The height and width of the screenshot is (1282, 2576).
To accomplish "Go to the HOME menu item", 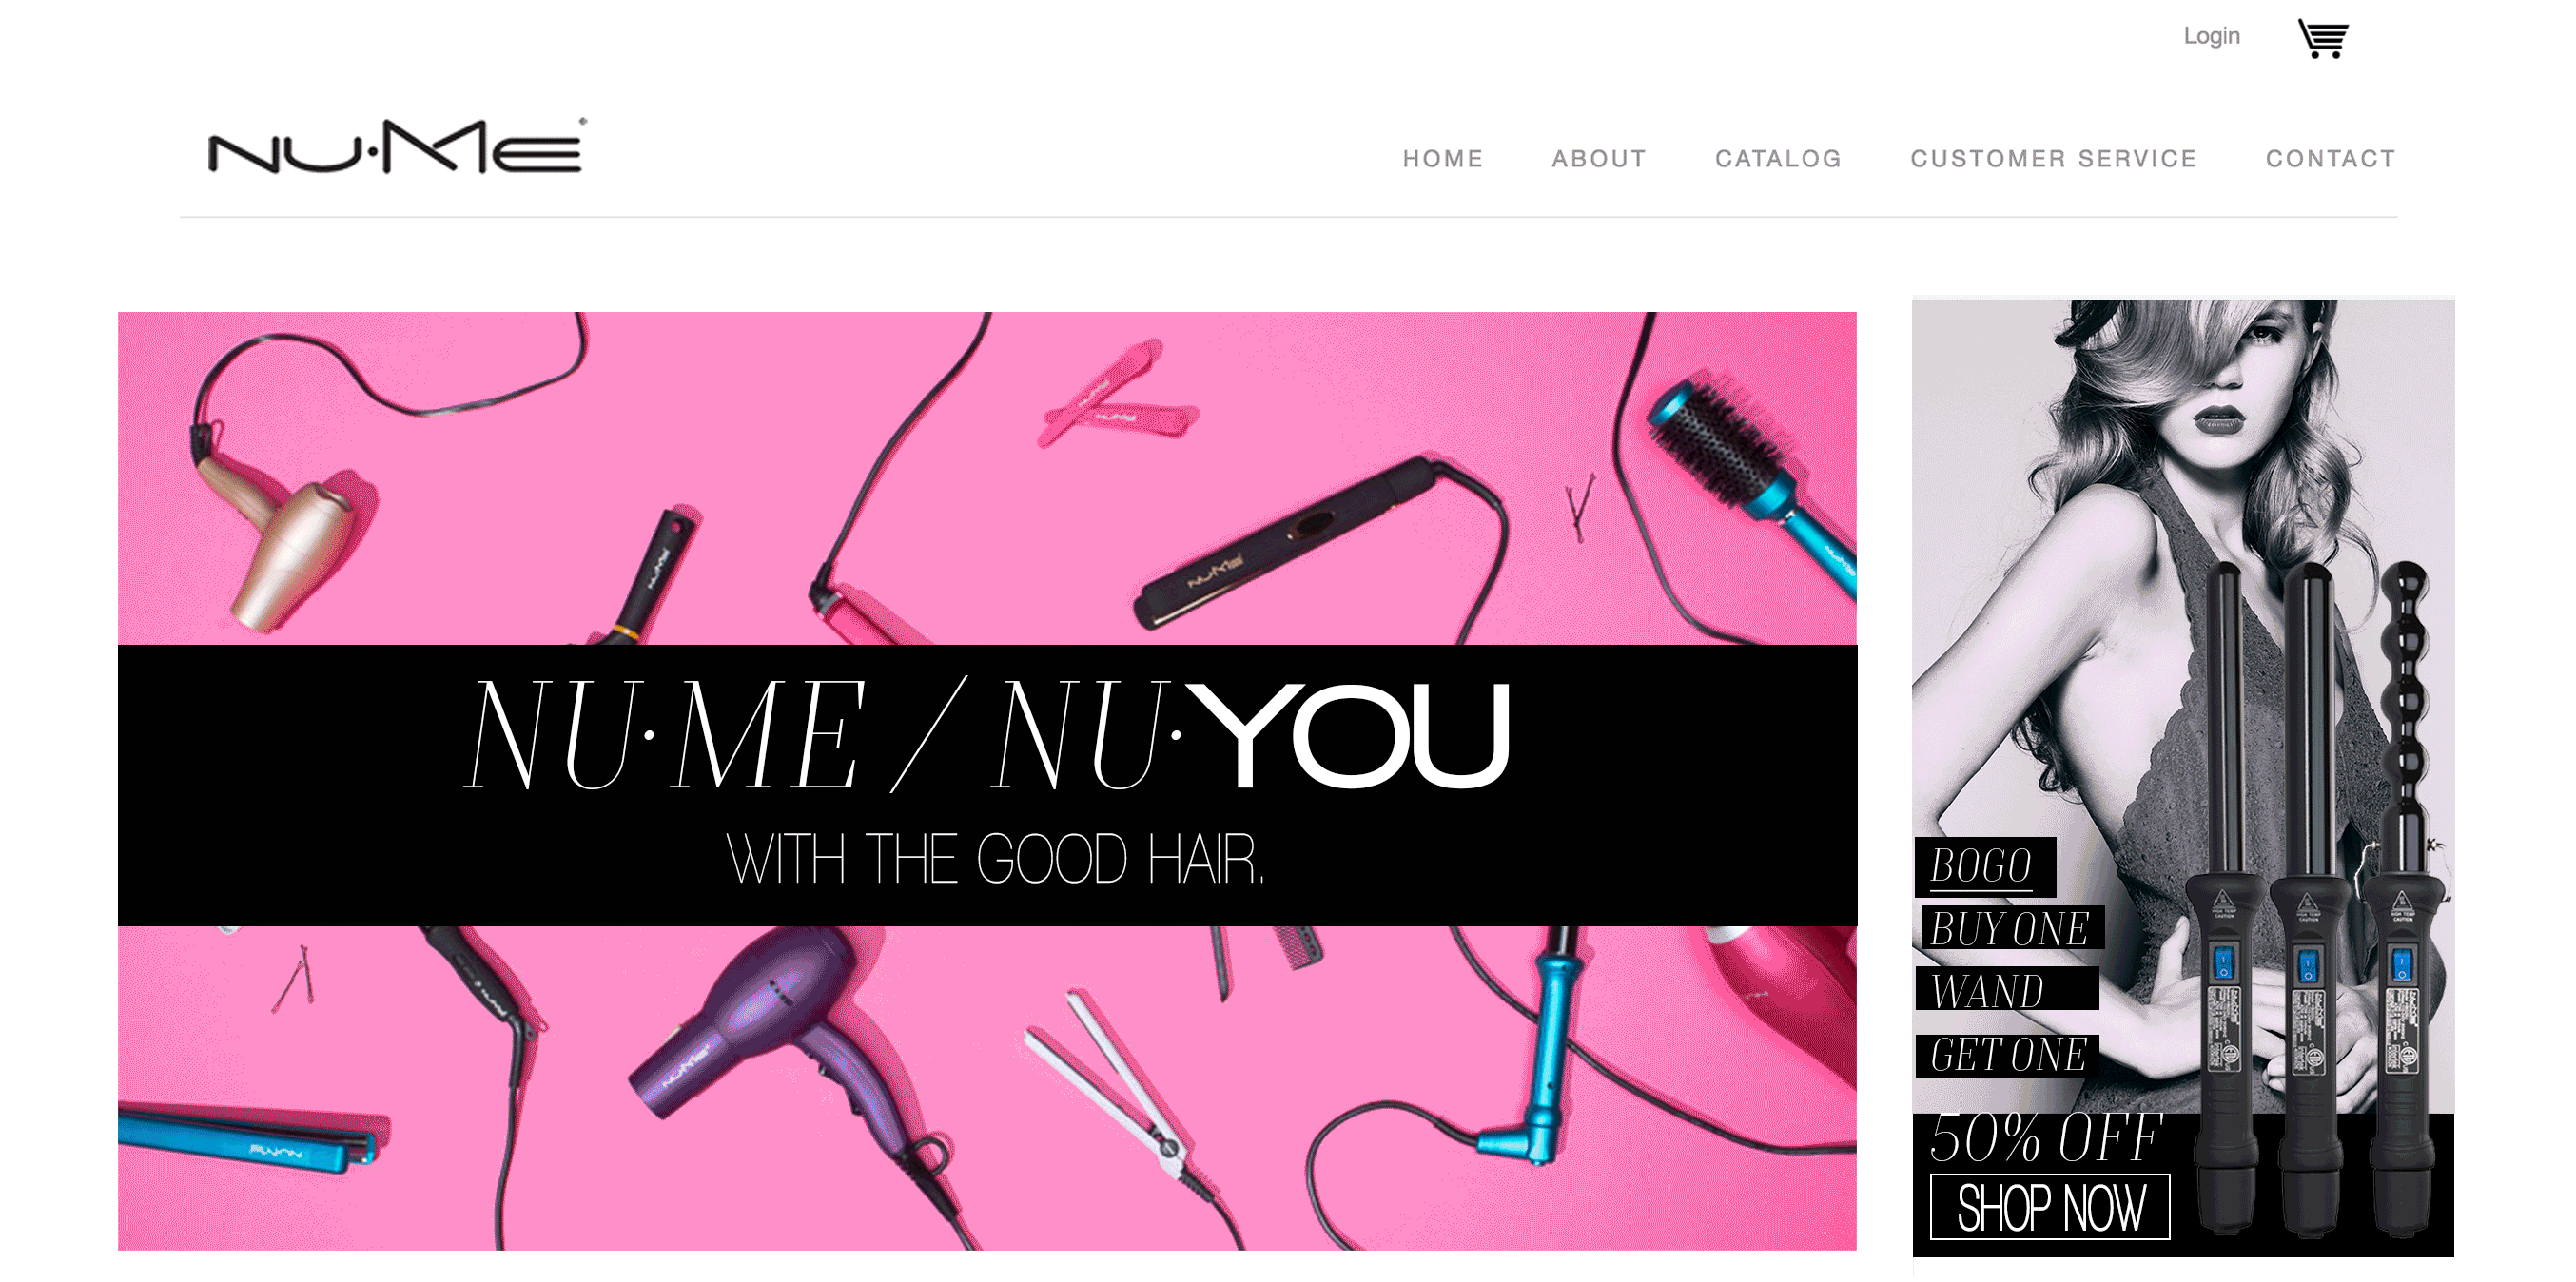I will (x=1442, y=159).
